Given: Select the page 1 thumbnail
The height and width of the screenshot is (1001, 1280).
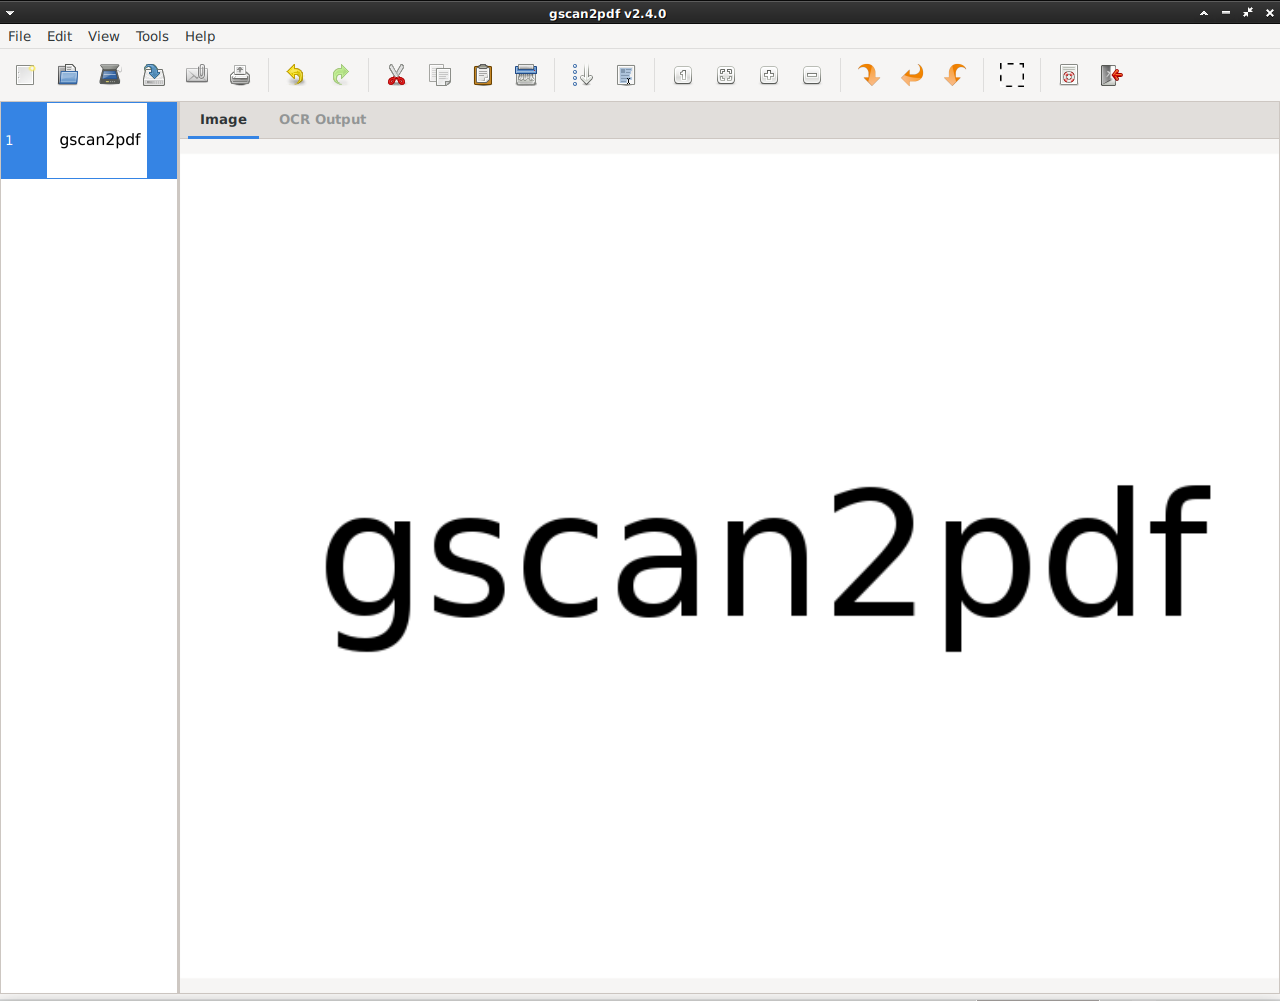Looking at the screenshot, I should 97,140.
